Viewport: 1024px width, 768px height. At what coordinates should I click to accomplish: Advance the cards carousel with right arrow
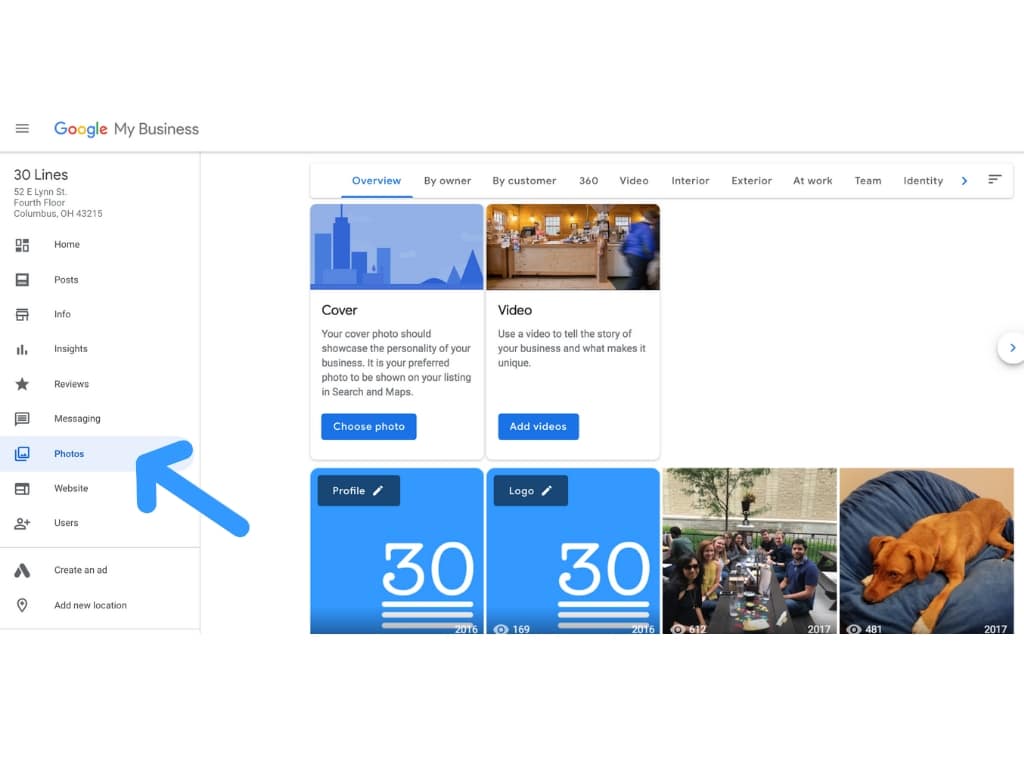pos(1012,348)
